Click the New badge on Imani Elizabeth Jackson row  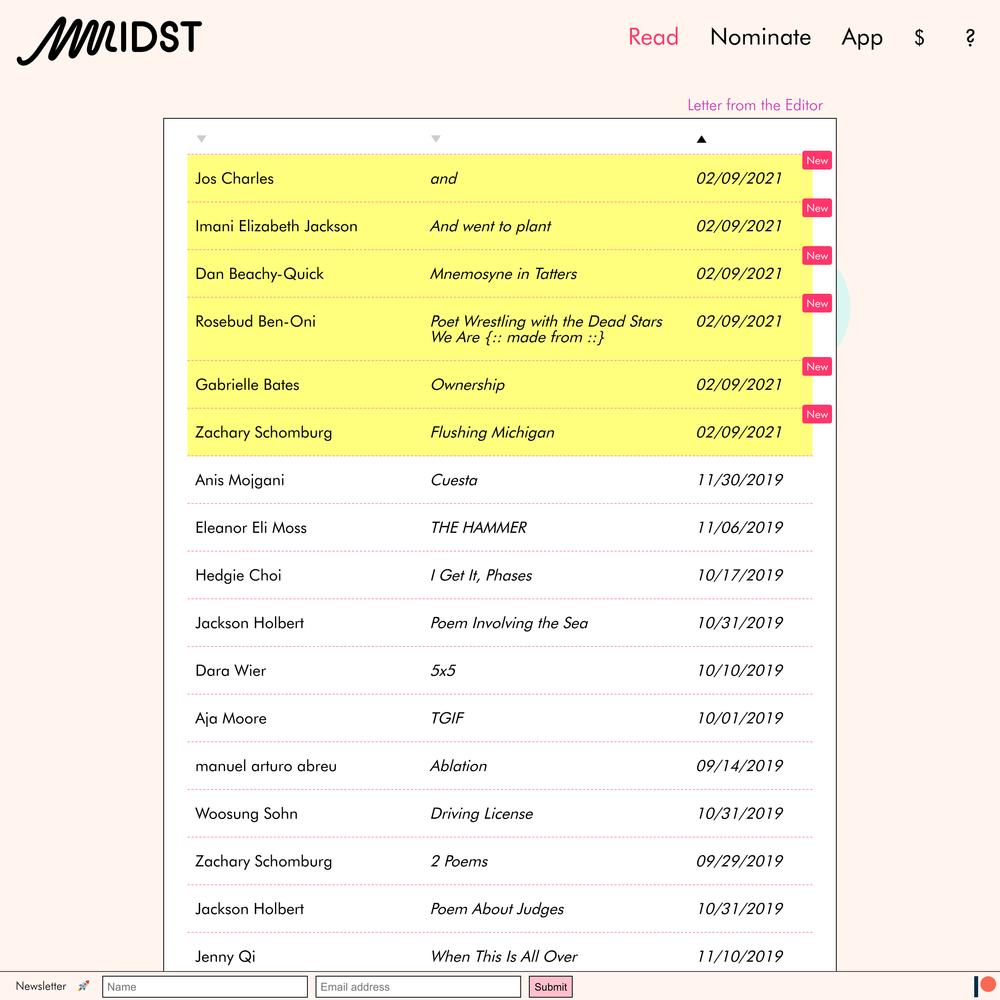click(x=817, y=208)
